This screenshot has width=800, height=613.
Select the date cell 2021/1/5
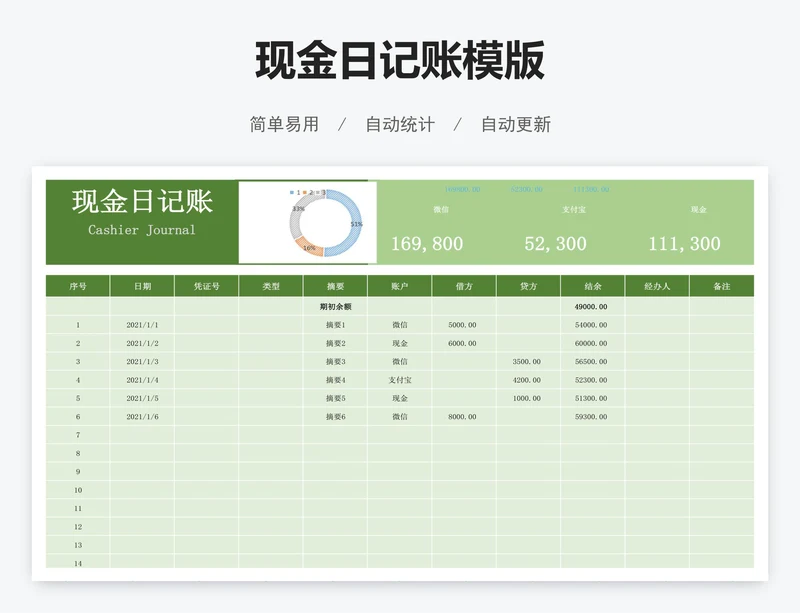(x=142, y=398)
